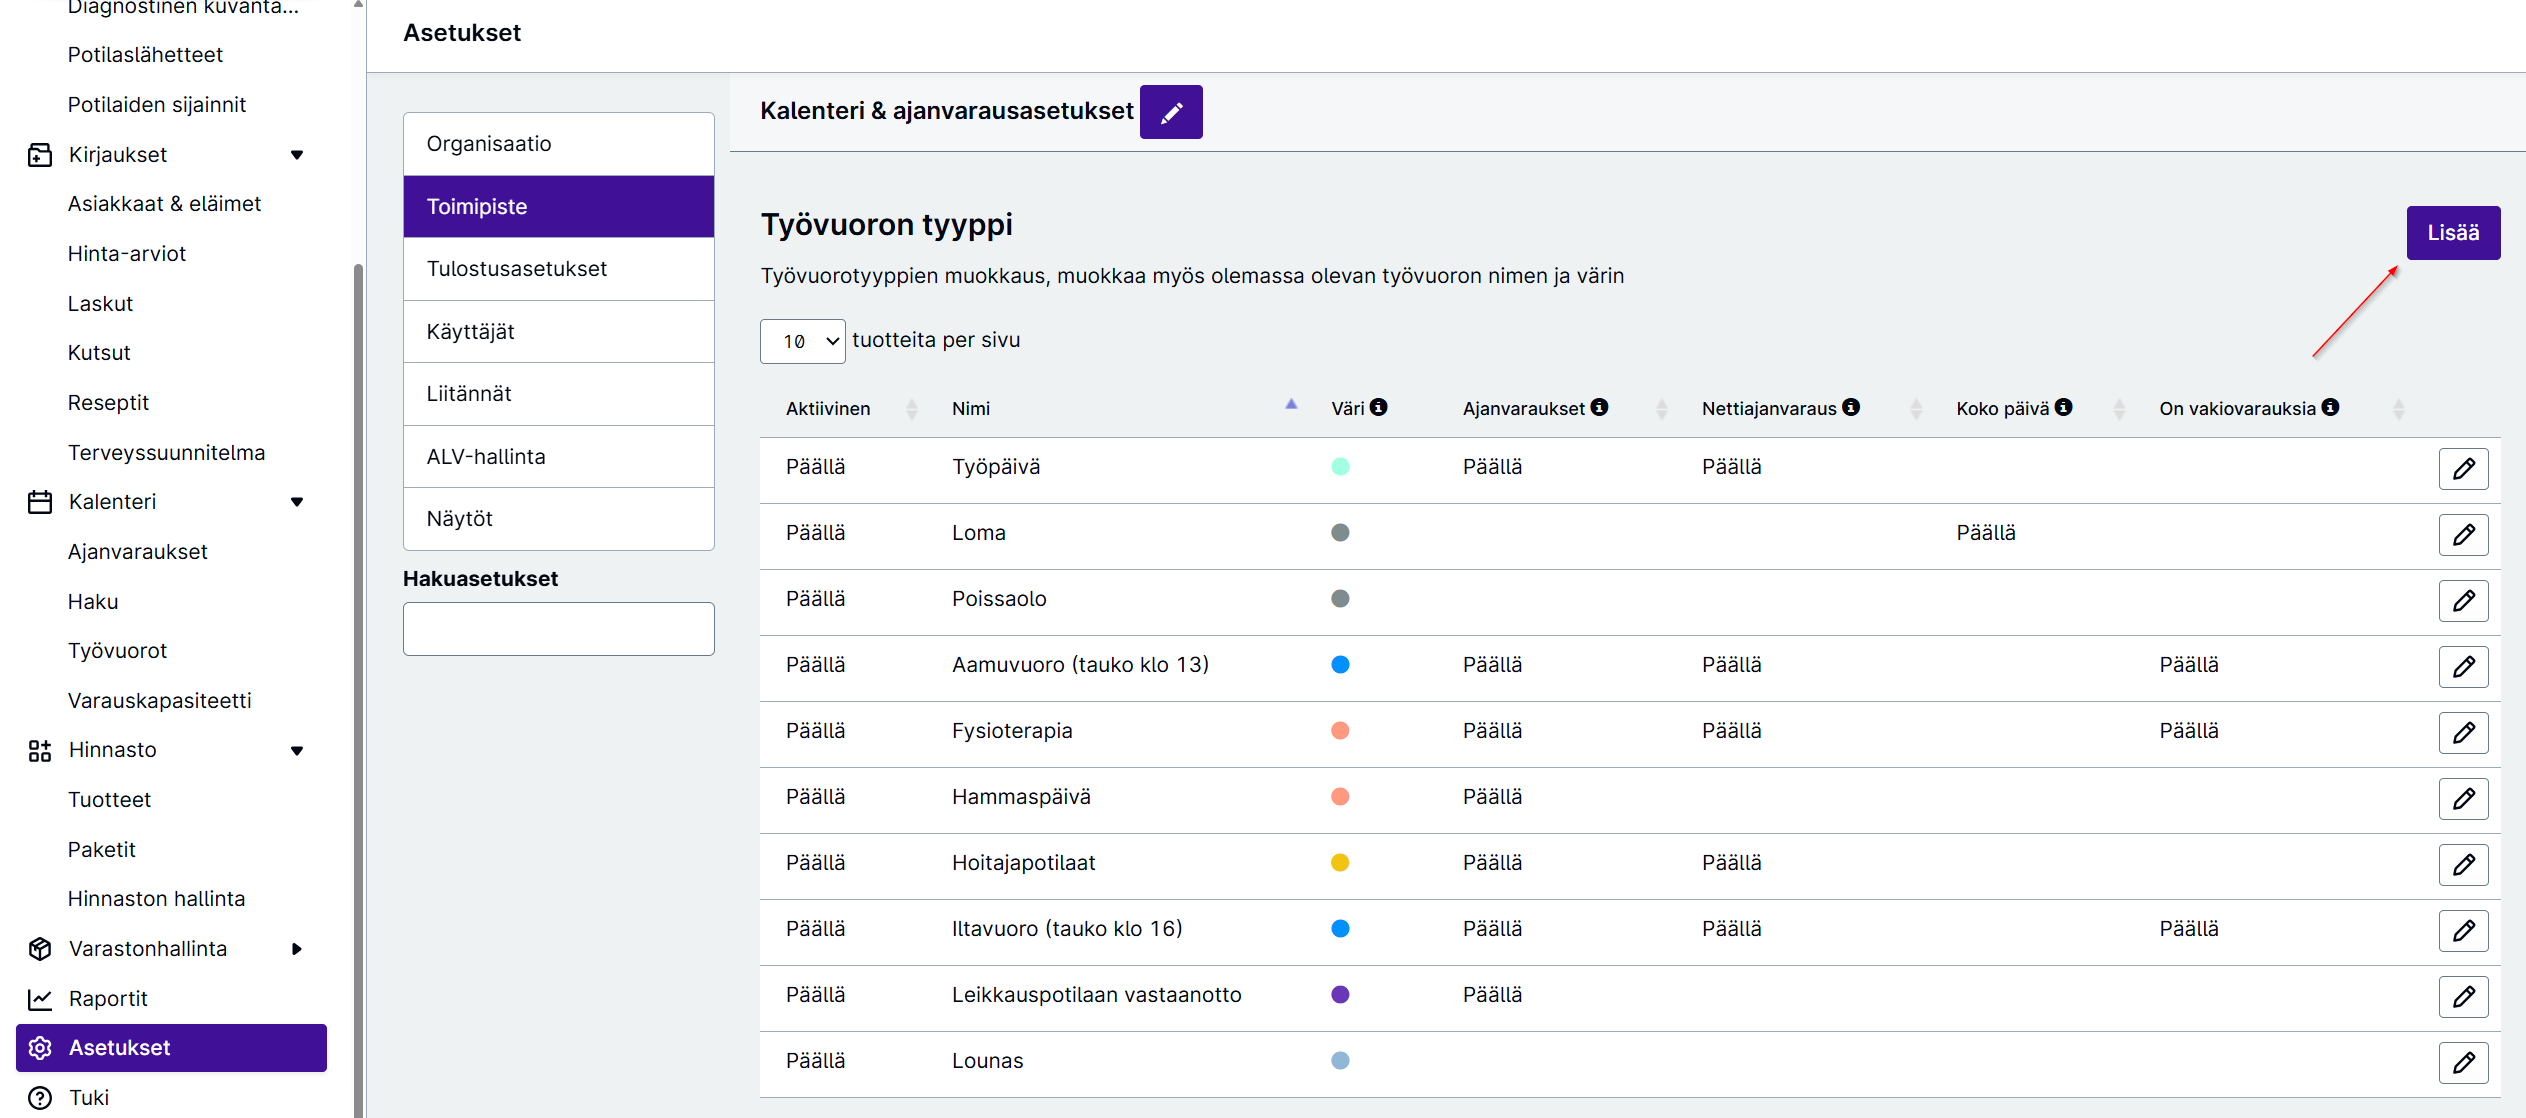The image size is (2526, 1118).
Task: Click the sidebar vertical scrollbar
Action: [x=358, y=690]
